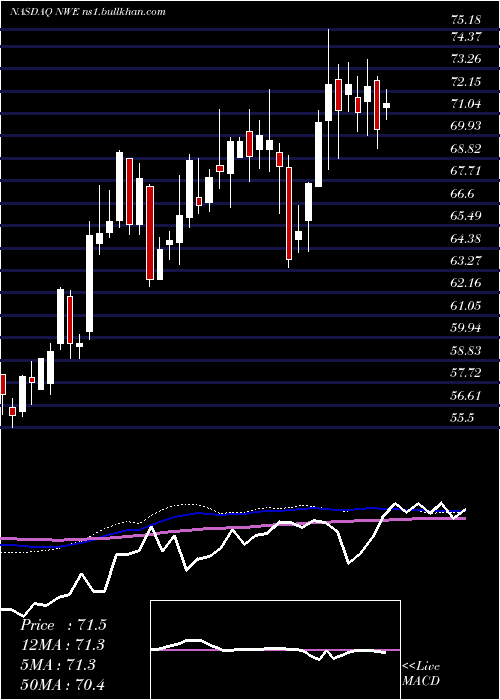Screen dimensions: 500x700
Task: Click the 73.26 price axis label
Action: 465,59
